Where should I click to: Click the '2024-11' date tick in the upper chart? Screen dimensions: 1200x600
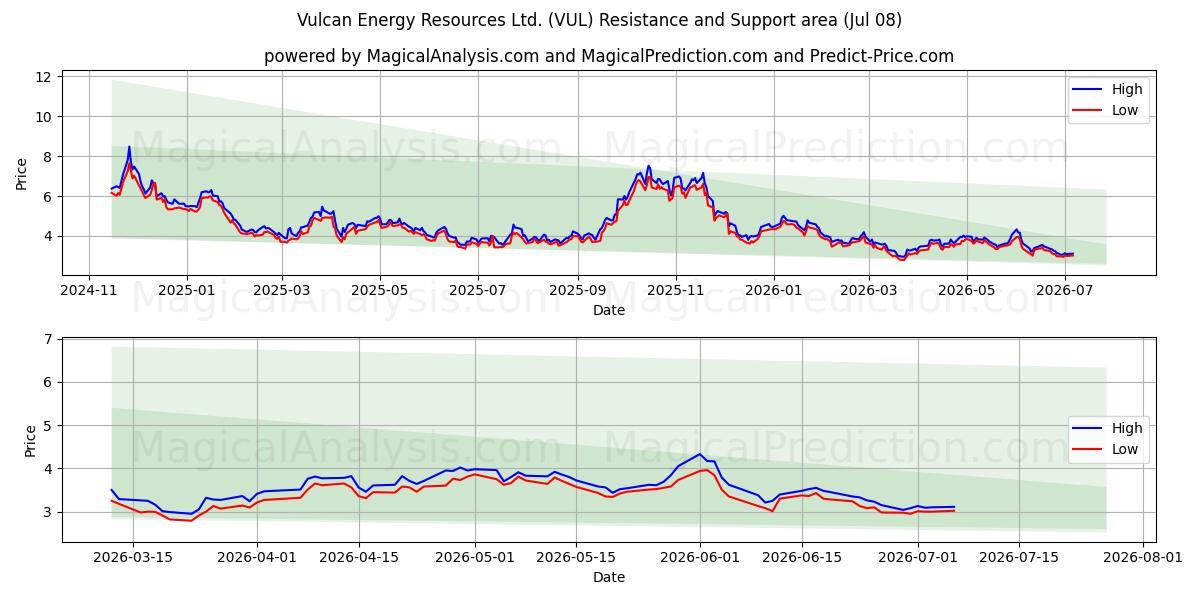click(x=89, y=291)
